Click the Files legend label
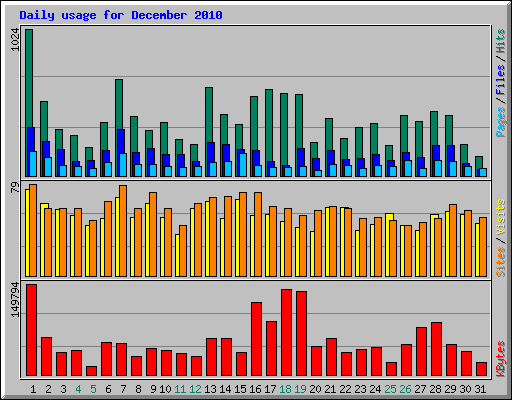The height and width of the screenshot is (400, 512). pyautogui.click(x=501, y=80)
